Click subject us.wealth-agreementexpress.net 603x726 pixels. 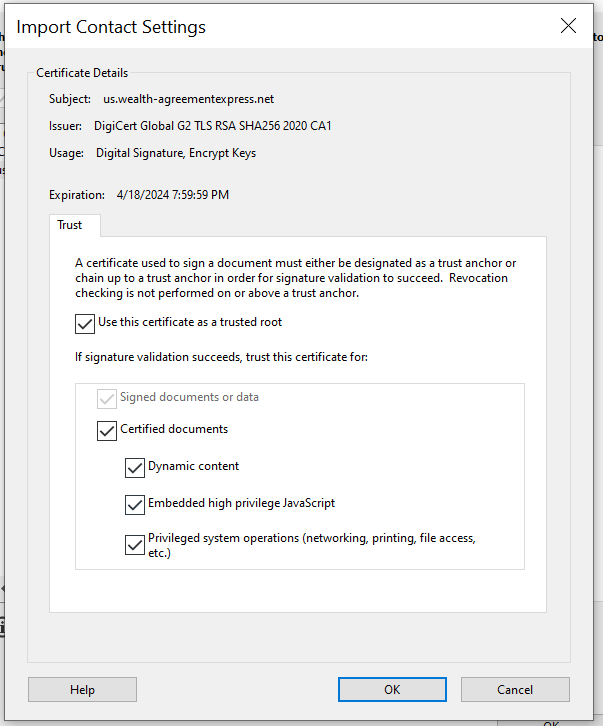pyautogui.click(x=188, y=99)
